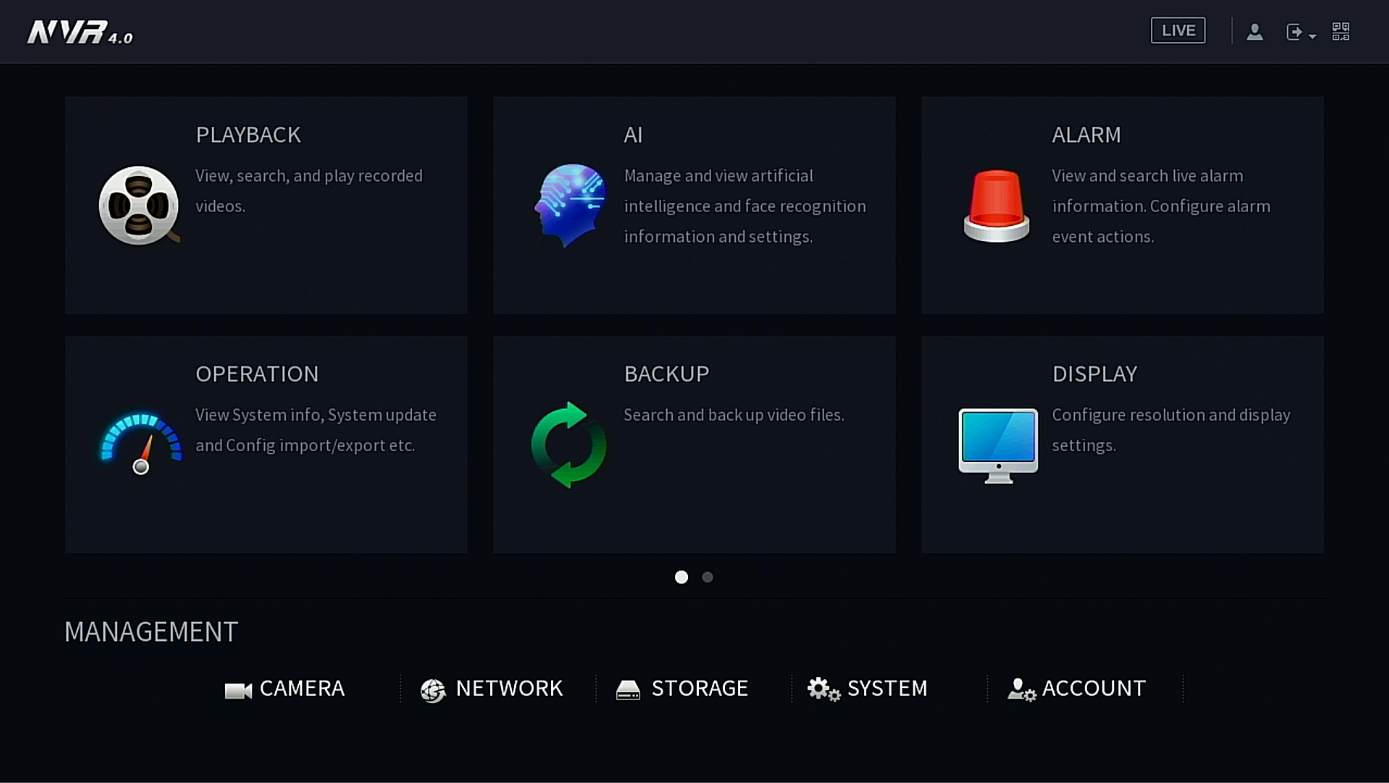Click 'Manage and view artificial intelligence' description
Image resolution: width=1389 pixels, height=783 pixels.
pyautogui.click(x=745, y=206)
